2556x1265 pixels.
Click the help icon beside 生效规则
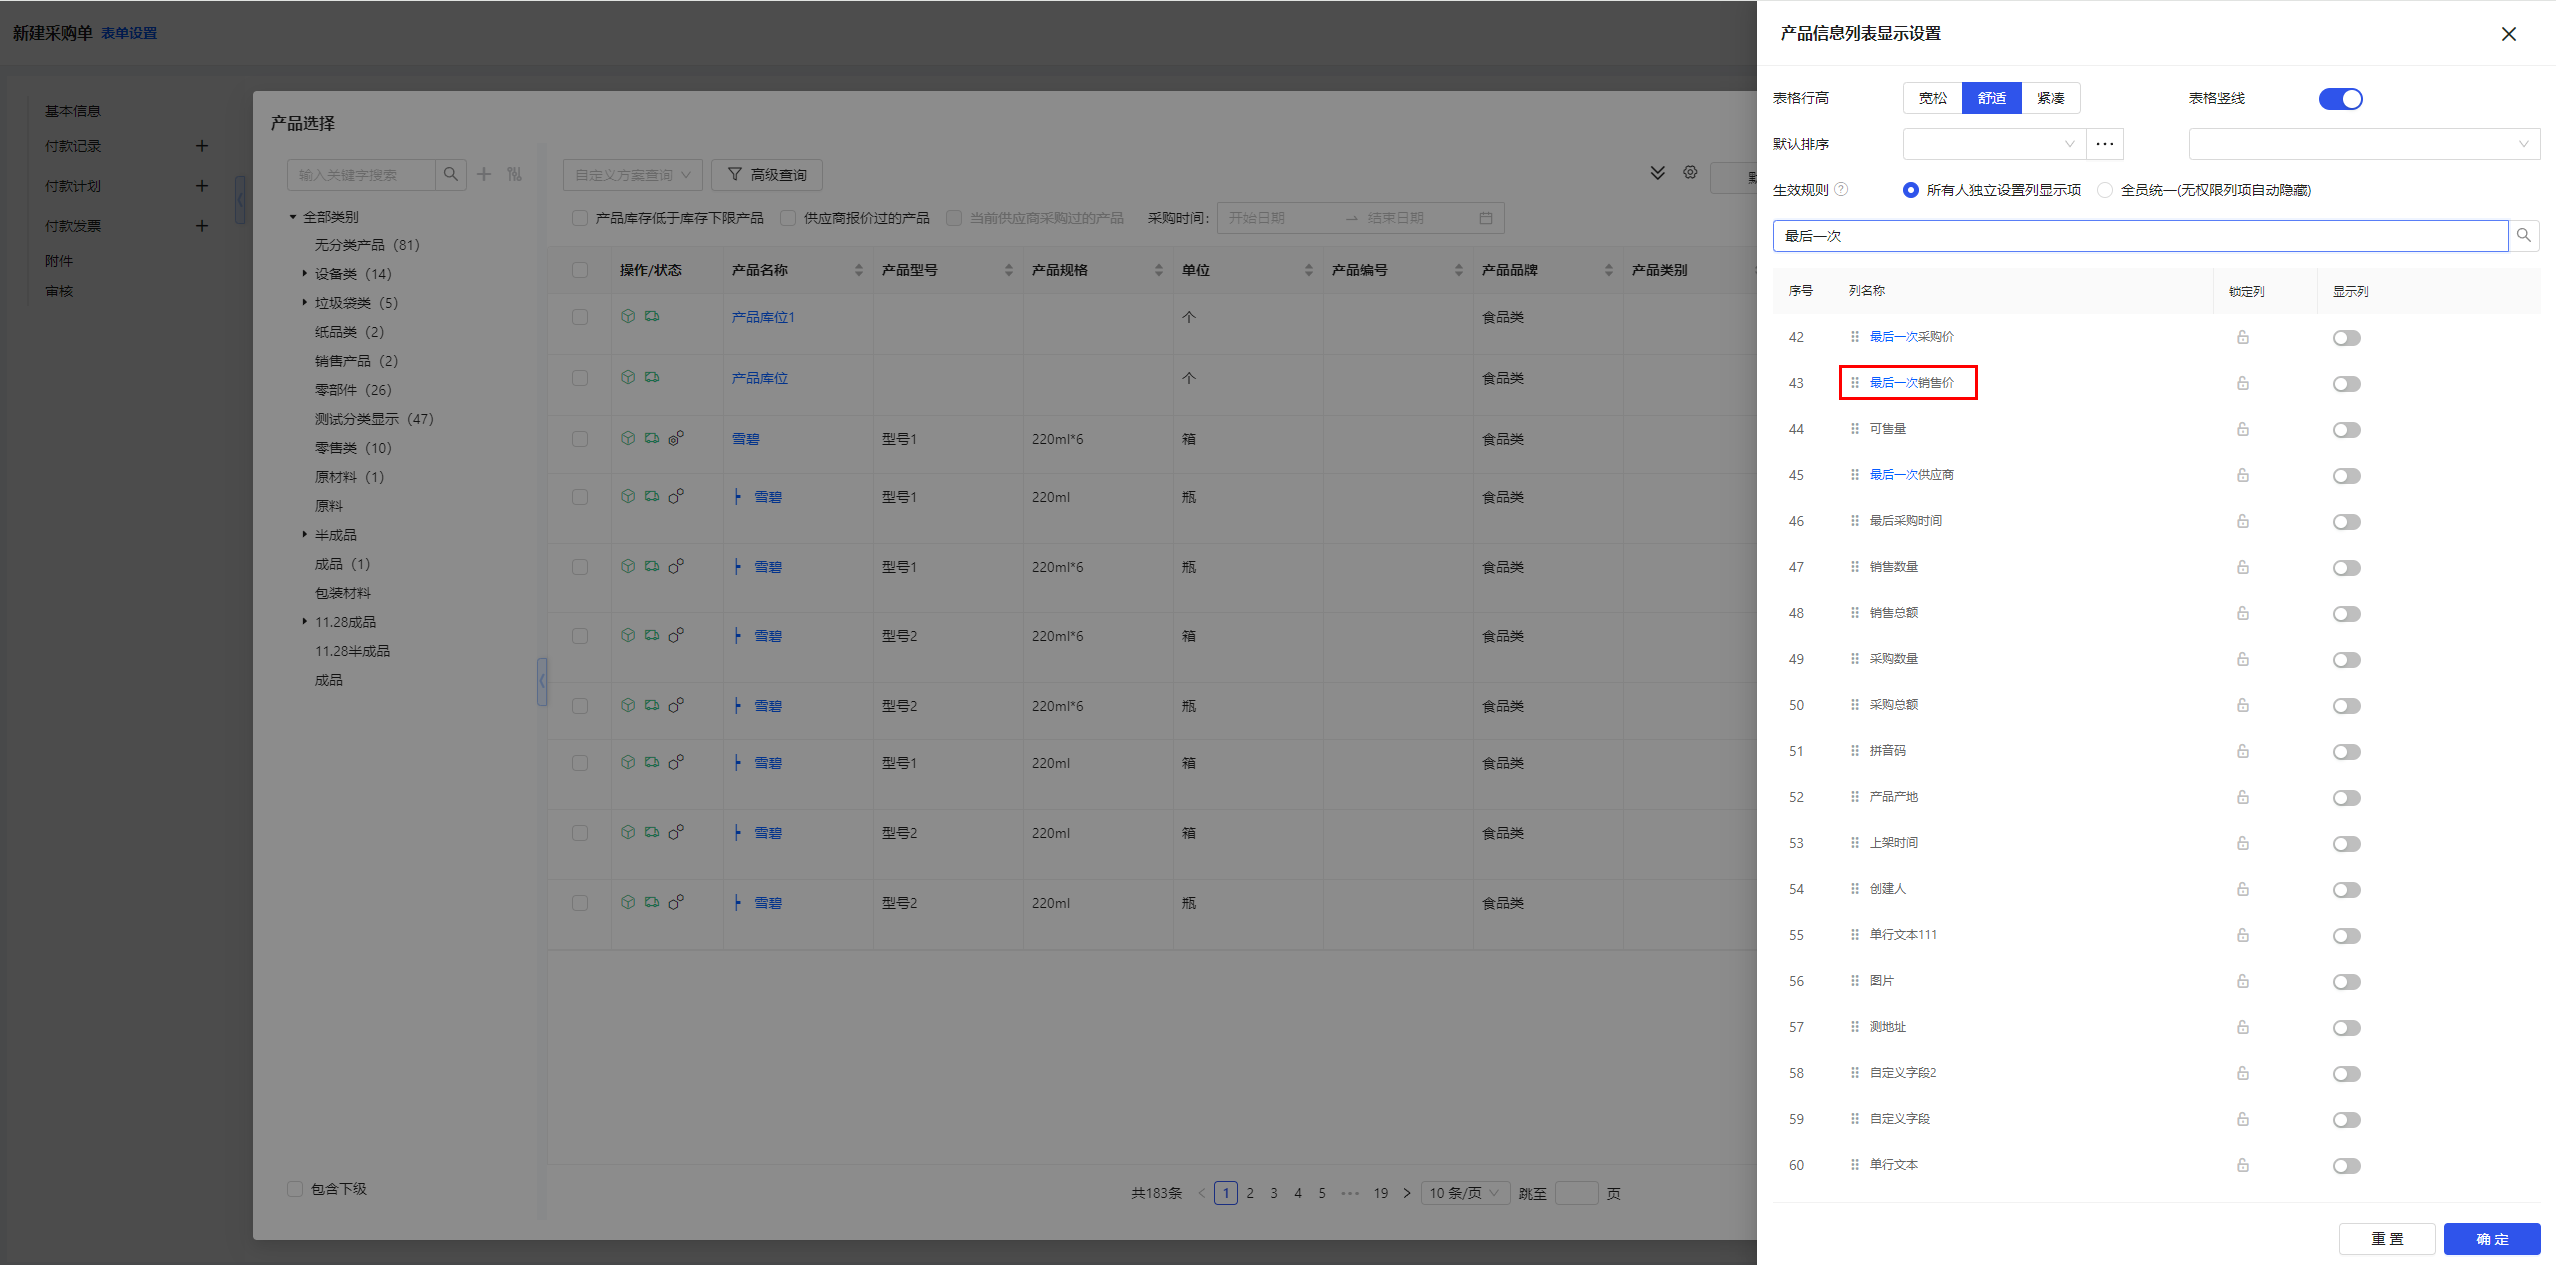[x=1841, y=190]
